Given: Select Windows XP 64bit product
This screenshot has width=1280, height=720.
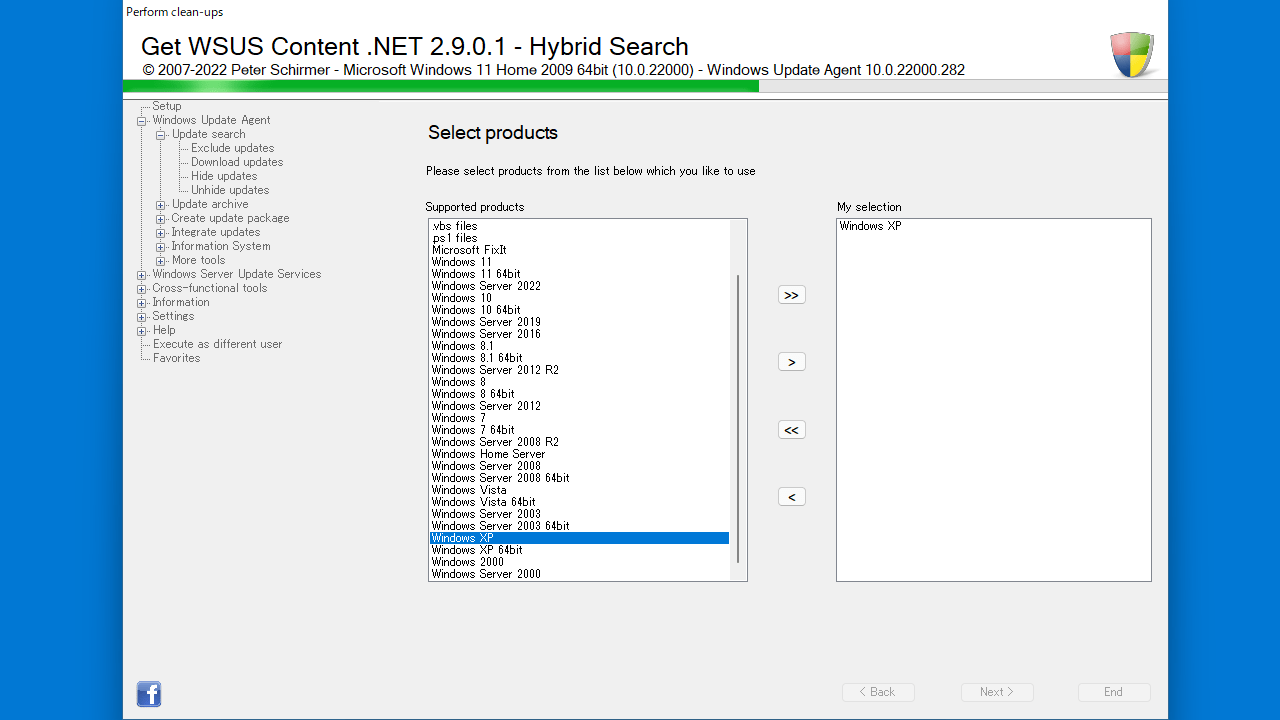Looking at the screenshot, I should point(579,550).
